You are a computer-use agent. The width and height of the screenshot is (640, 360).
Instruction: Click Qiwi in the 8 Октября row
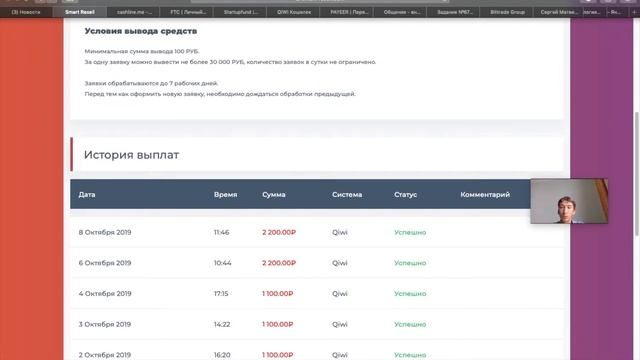[340, 232]
